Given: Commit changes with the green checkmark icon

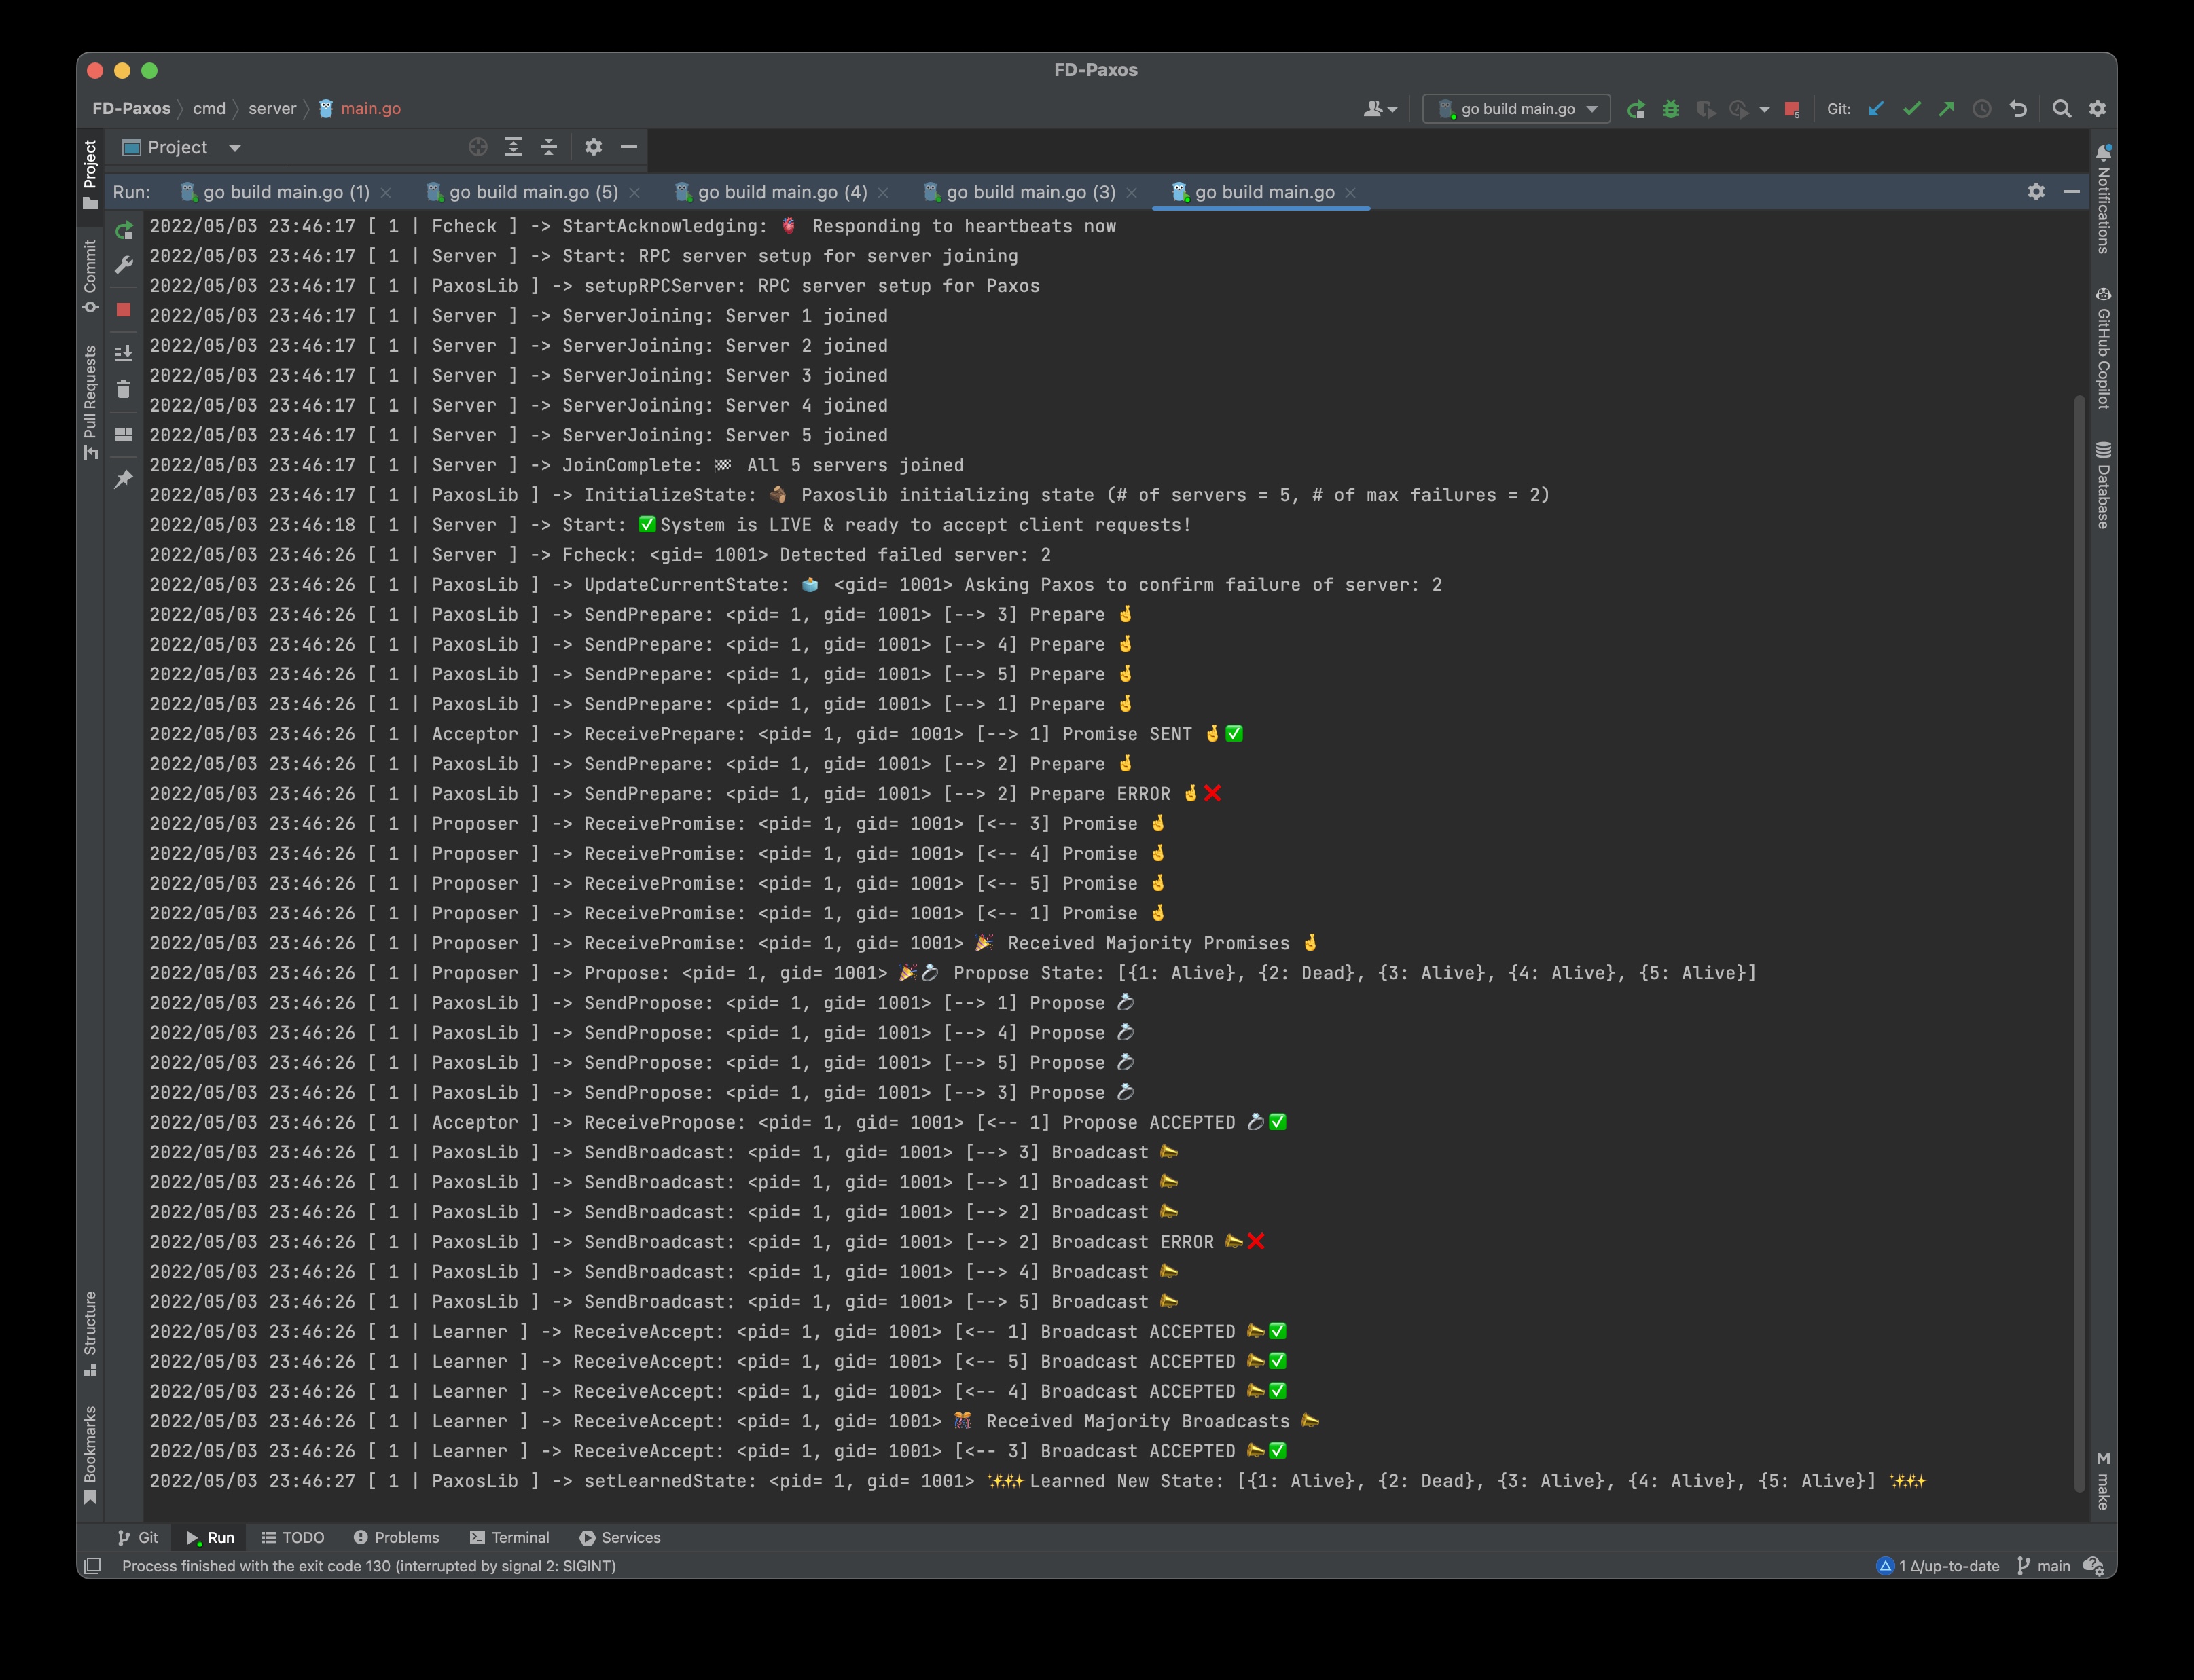Looking at the screenshot, I should (x=1912, y=109).
